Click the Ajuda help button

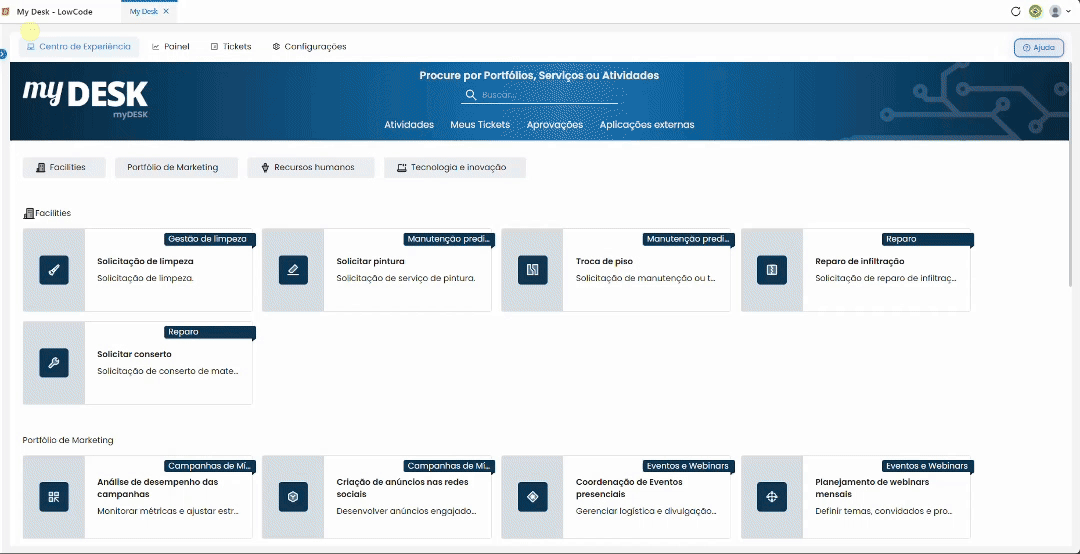tap(1039, 48)
